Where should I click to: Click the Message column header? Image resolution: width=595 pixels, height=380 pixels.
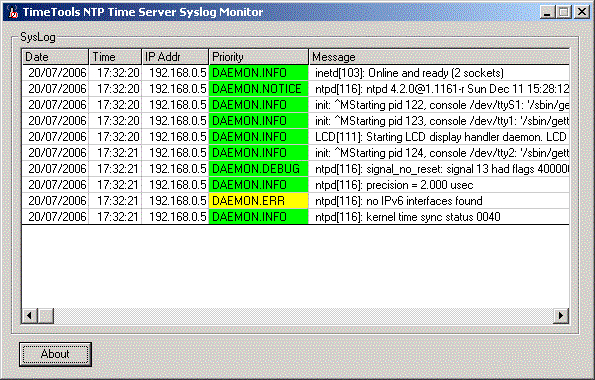click(439, 57)
